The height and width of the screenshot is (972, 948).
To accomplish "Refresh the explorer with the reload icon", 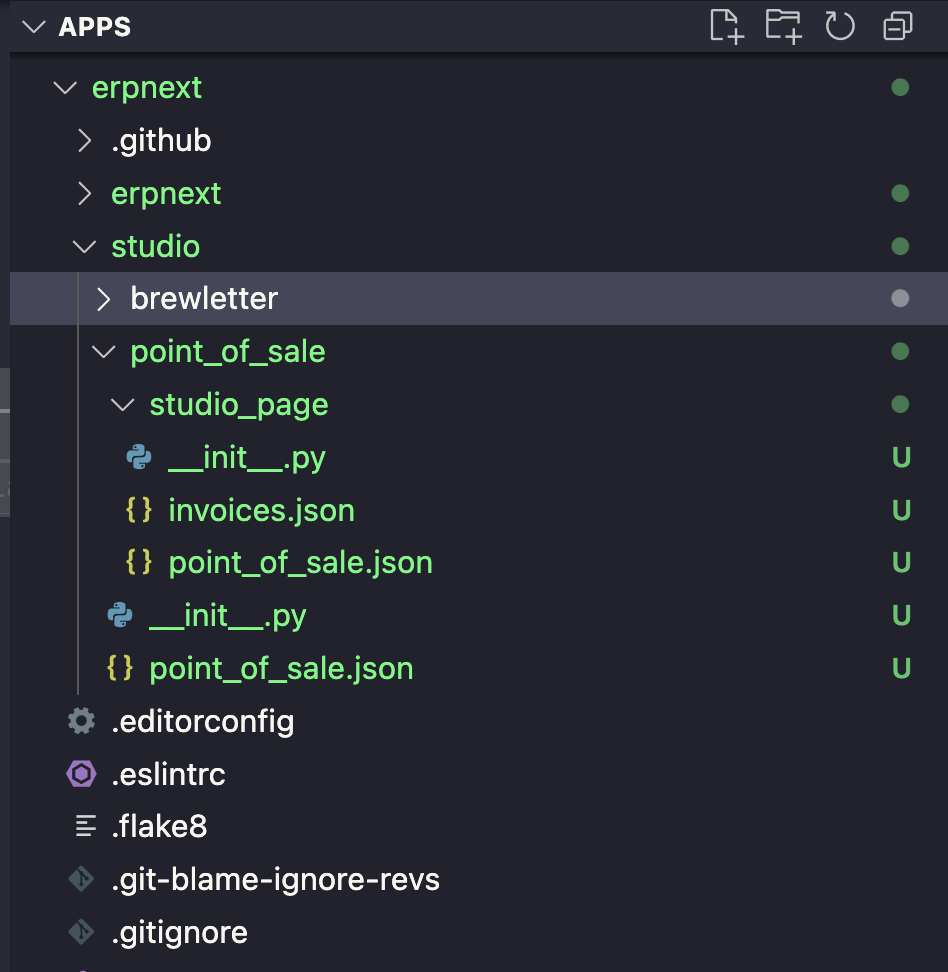I will 840,27.
